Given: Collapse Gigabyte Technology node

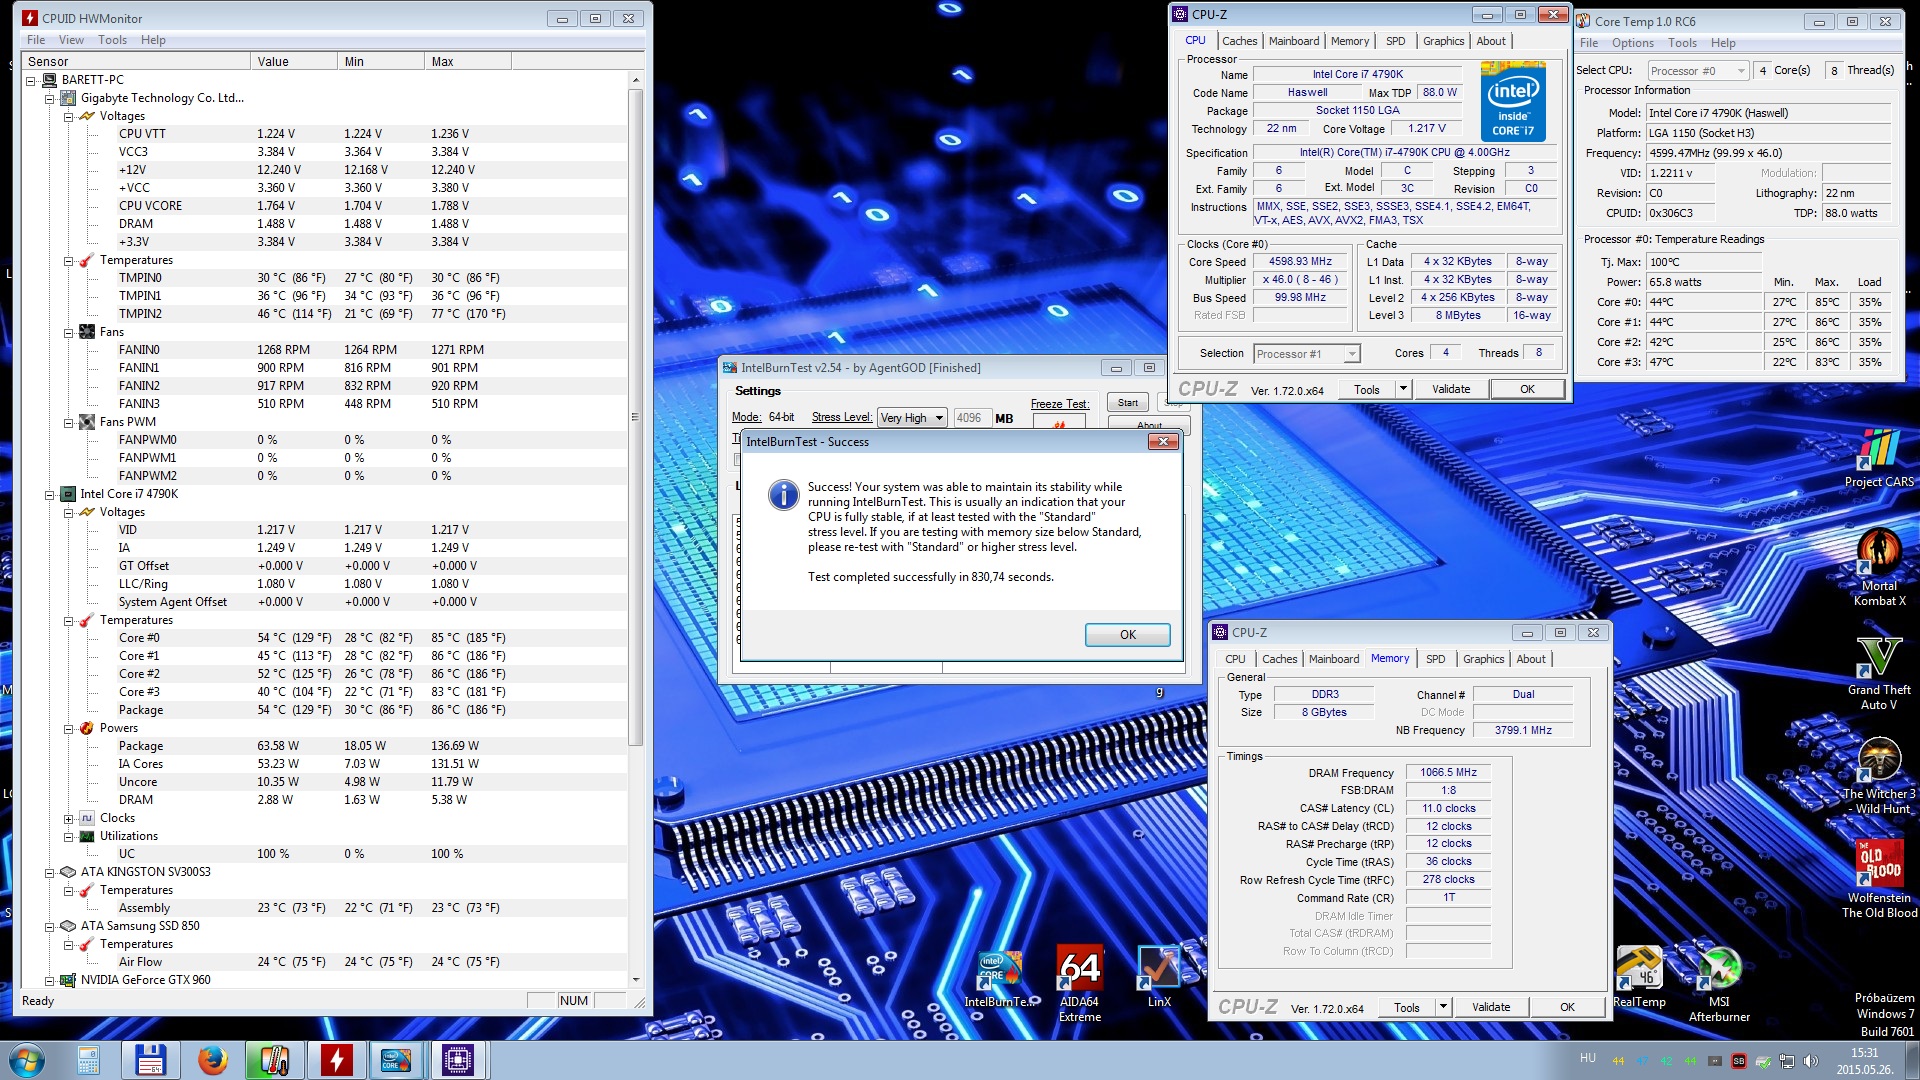Looking at the screenshot, I should (x=49, y=98).
